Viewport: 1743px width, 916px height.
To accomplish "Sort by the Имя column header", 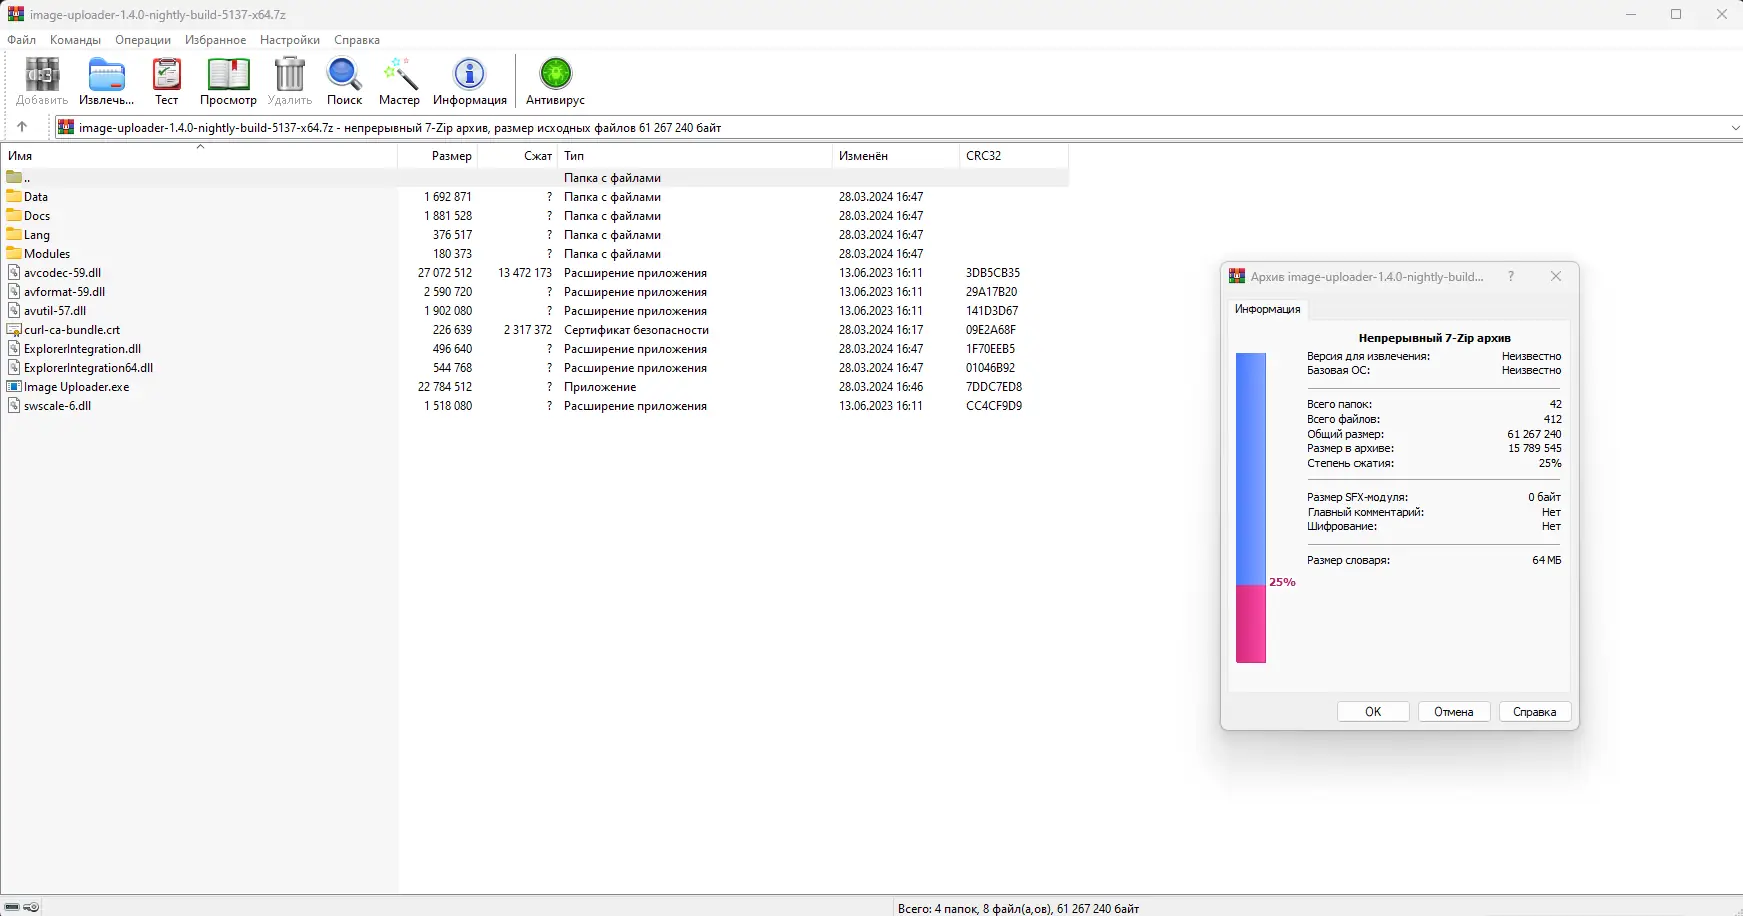I will (x=199, y=156).
